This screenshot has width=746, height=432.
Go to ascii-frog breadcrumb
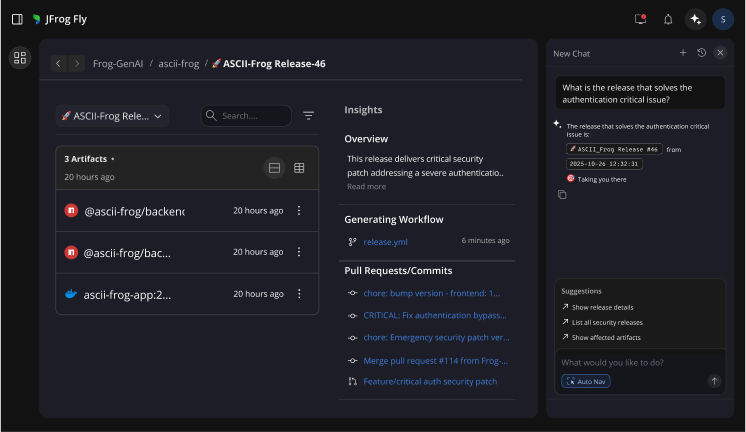(180, 64)
